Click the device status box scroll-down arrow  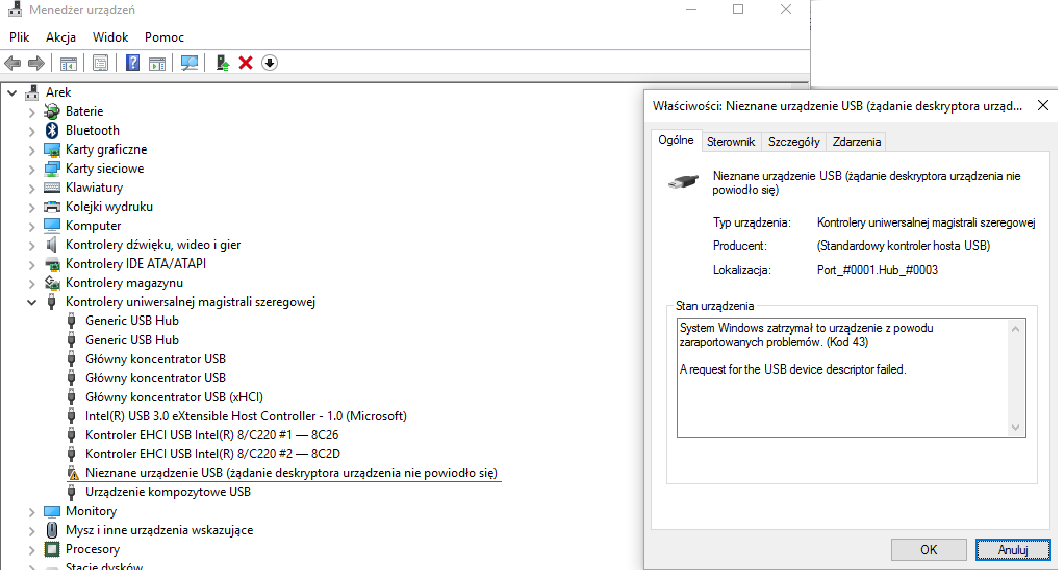click(1016, 428)
